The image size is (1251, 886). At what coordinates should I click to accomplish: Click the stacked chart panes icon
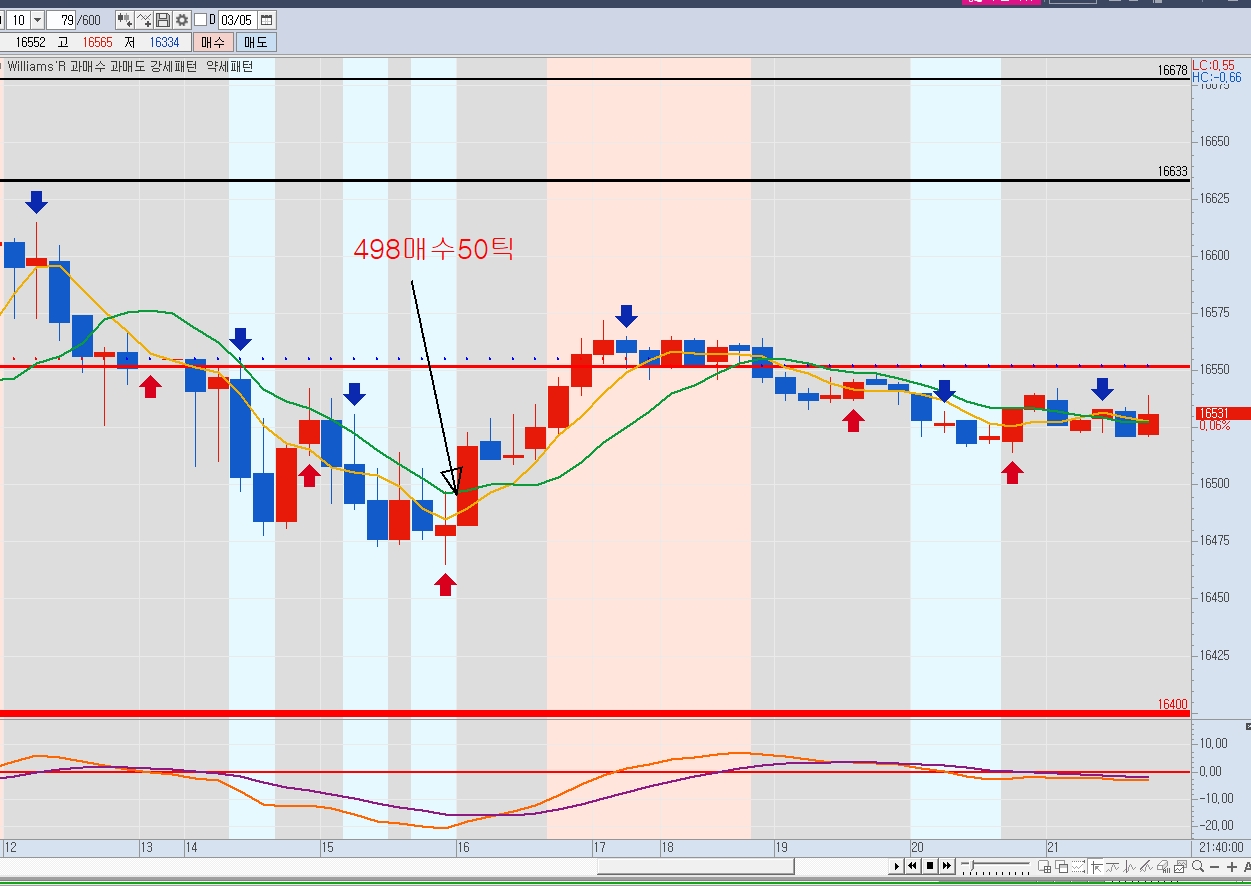tap(1180, 866)
